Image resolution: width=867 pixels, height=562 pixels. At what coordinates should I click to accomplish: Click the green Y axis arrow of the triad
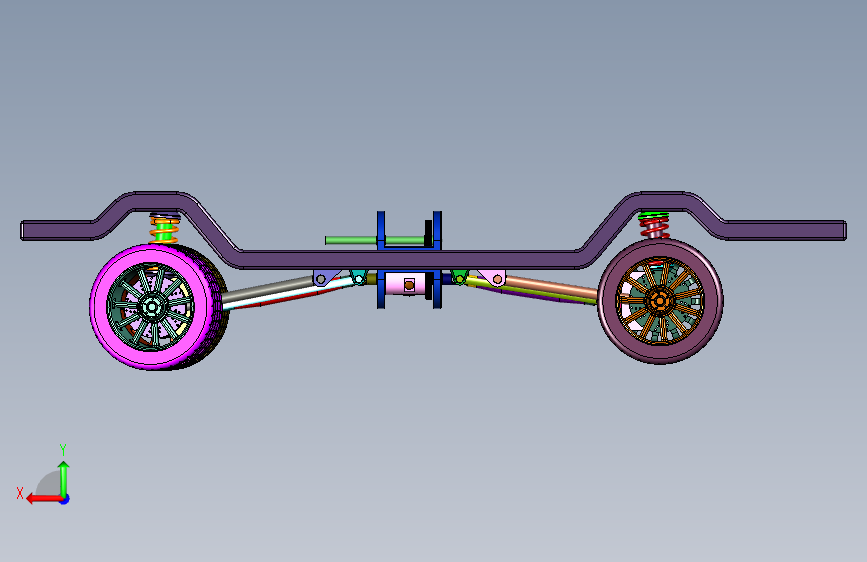(x=64, y=478)
